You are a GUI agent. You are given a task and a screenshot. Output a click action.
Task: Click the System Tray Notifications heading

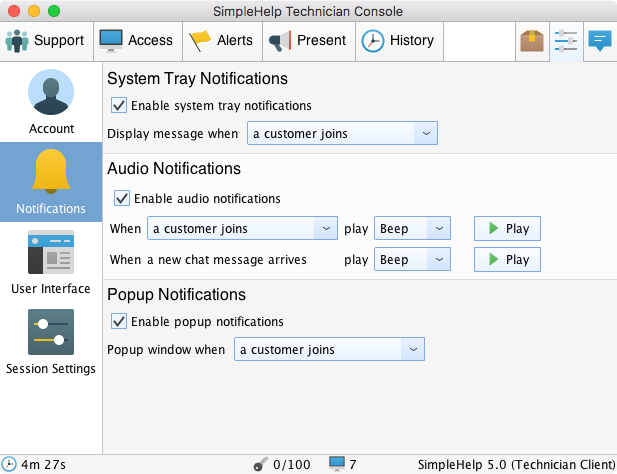[197, 78]
